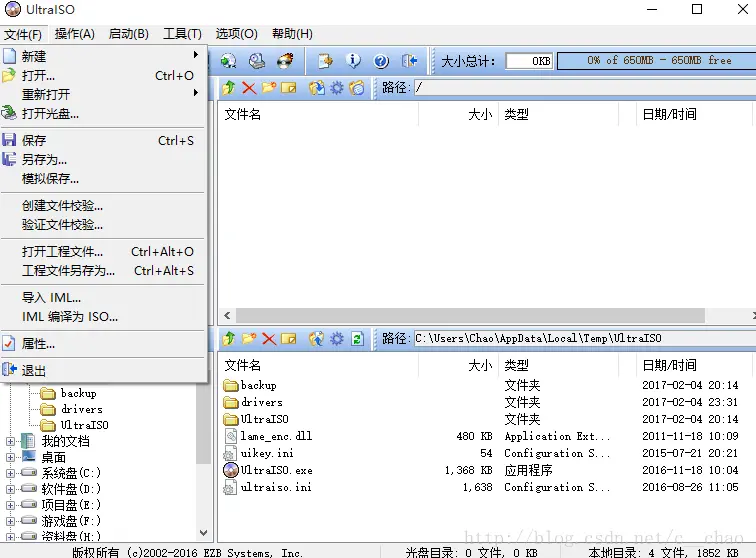
Task: Click the rename icon in local pane toolbar
Action: 288,339
